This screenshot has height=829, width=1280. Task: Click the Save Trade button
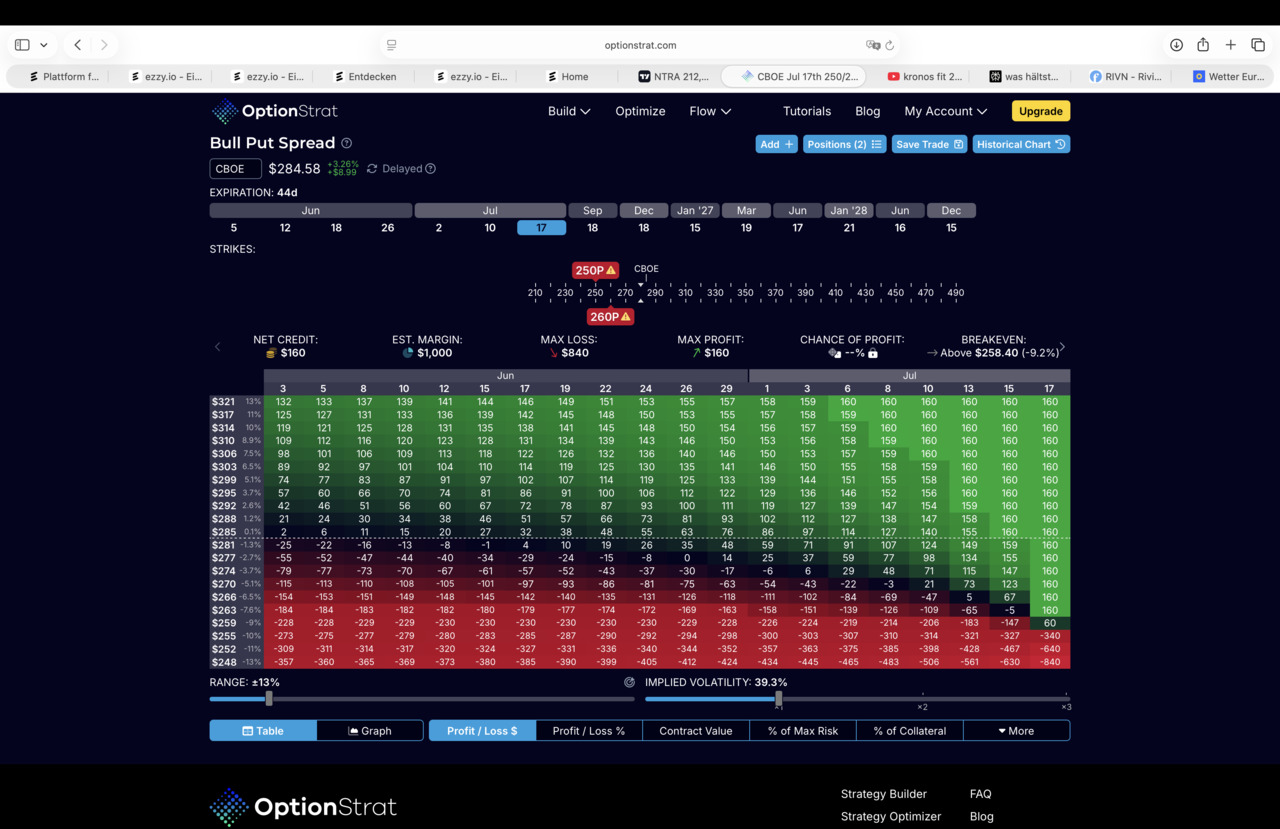930,144
